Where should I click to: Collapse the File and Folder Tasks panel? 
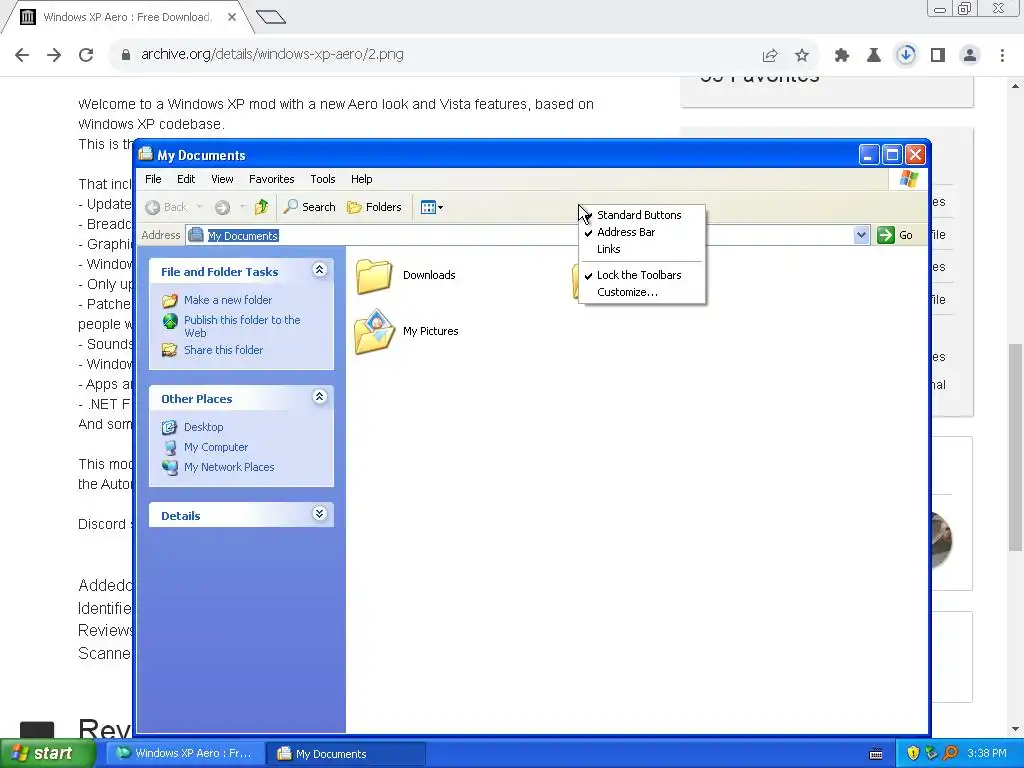(x=319, y=270)
